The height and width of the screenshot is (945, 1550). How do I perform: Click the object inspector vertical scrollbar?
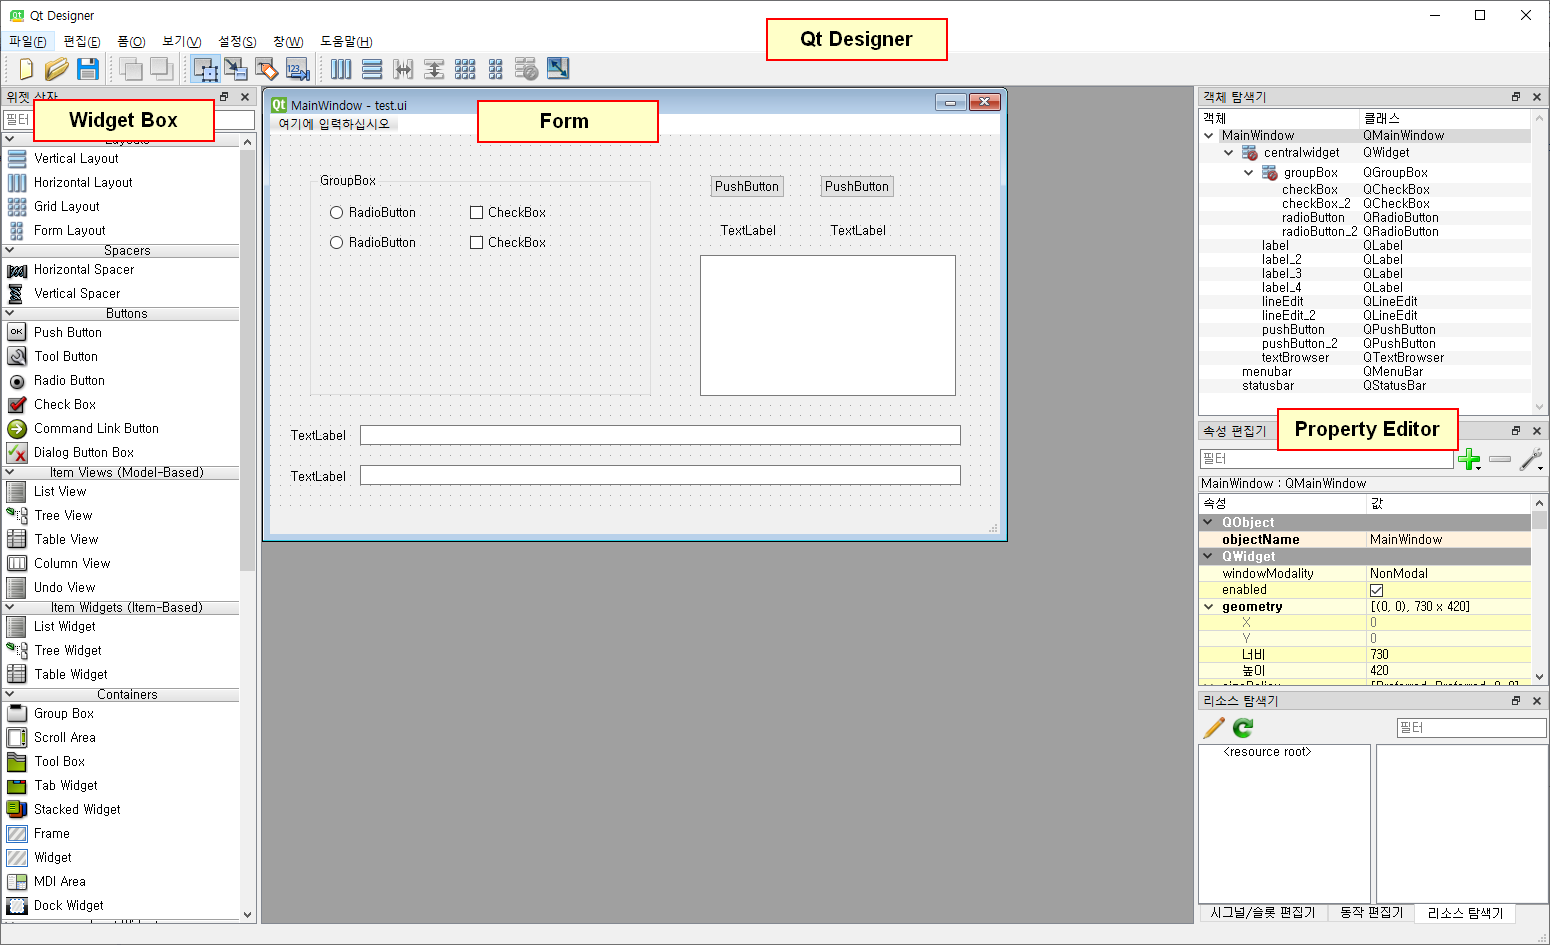coord(1539,260)
